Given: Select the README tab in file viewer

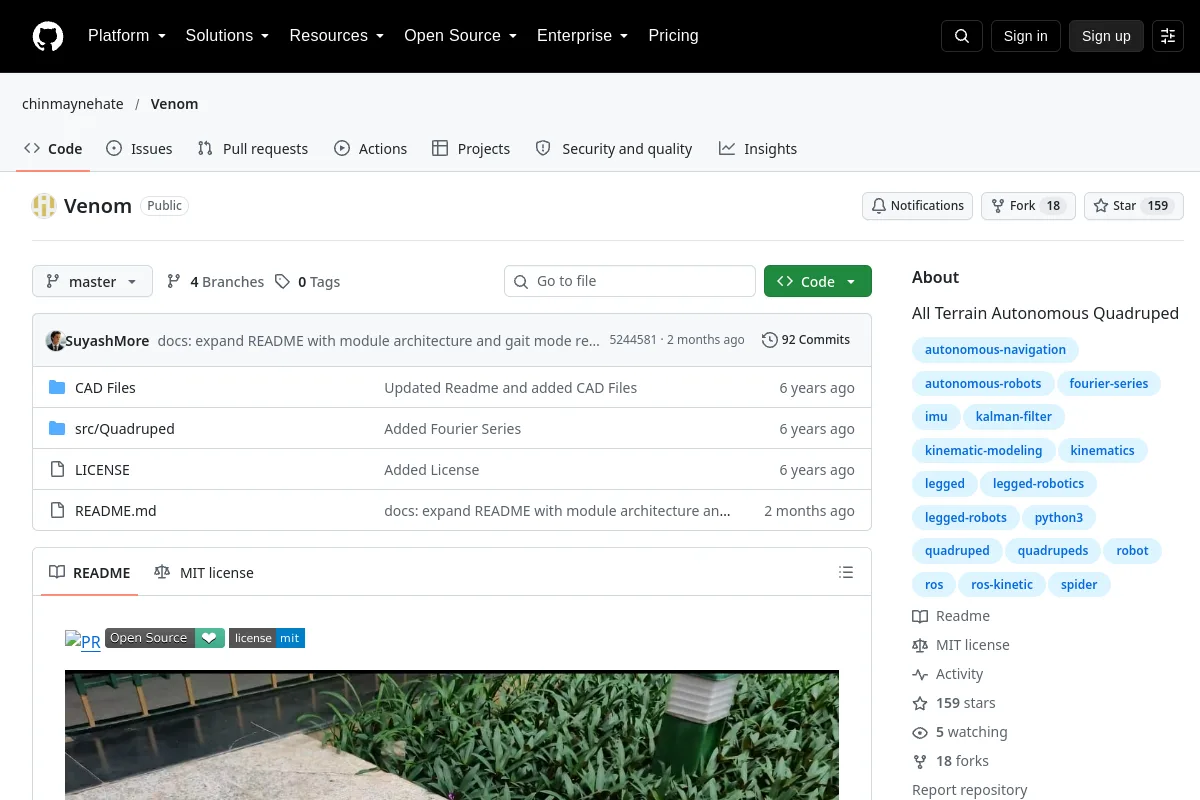Looking at the screenshot, I should click(x=90, y=573).
